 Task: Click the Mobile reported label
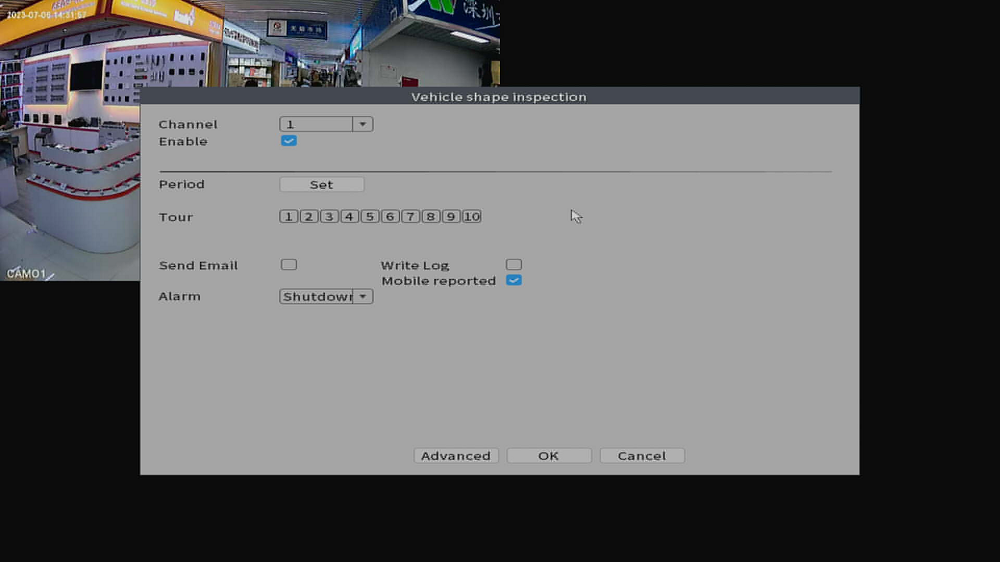point(439,281)
